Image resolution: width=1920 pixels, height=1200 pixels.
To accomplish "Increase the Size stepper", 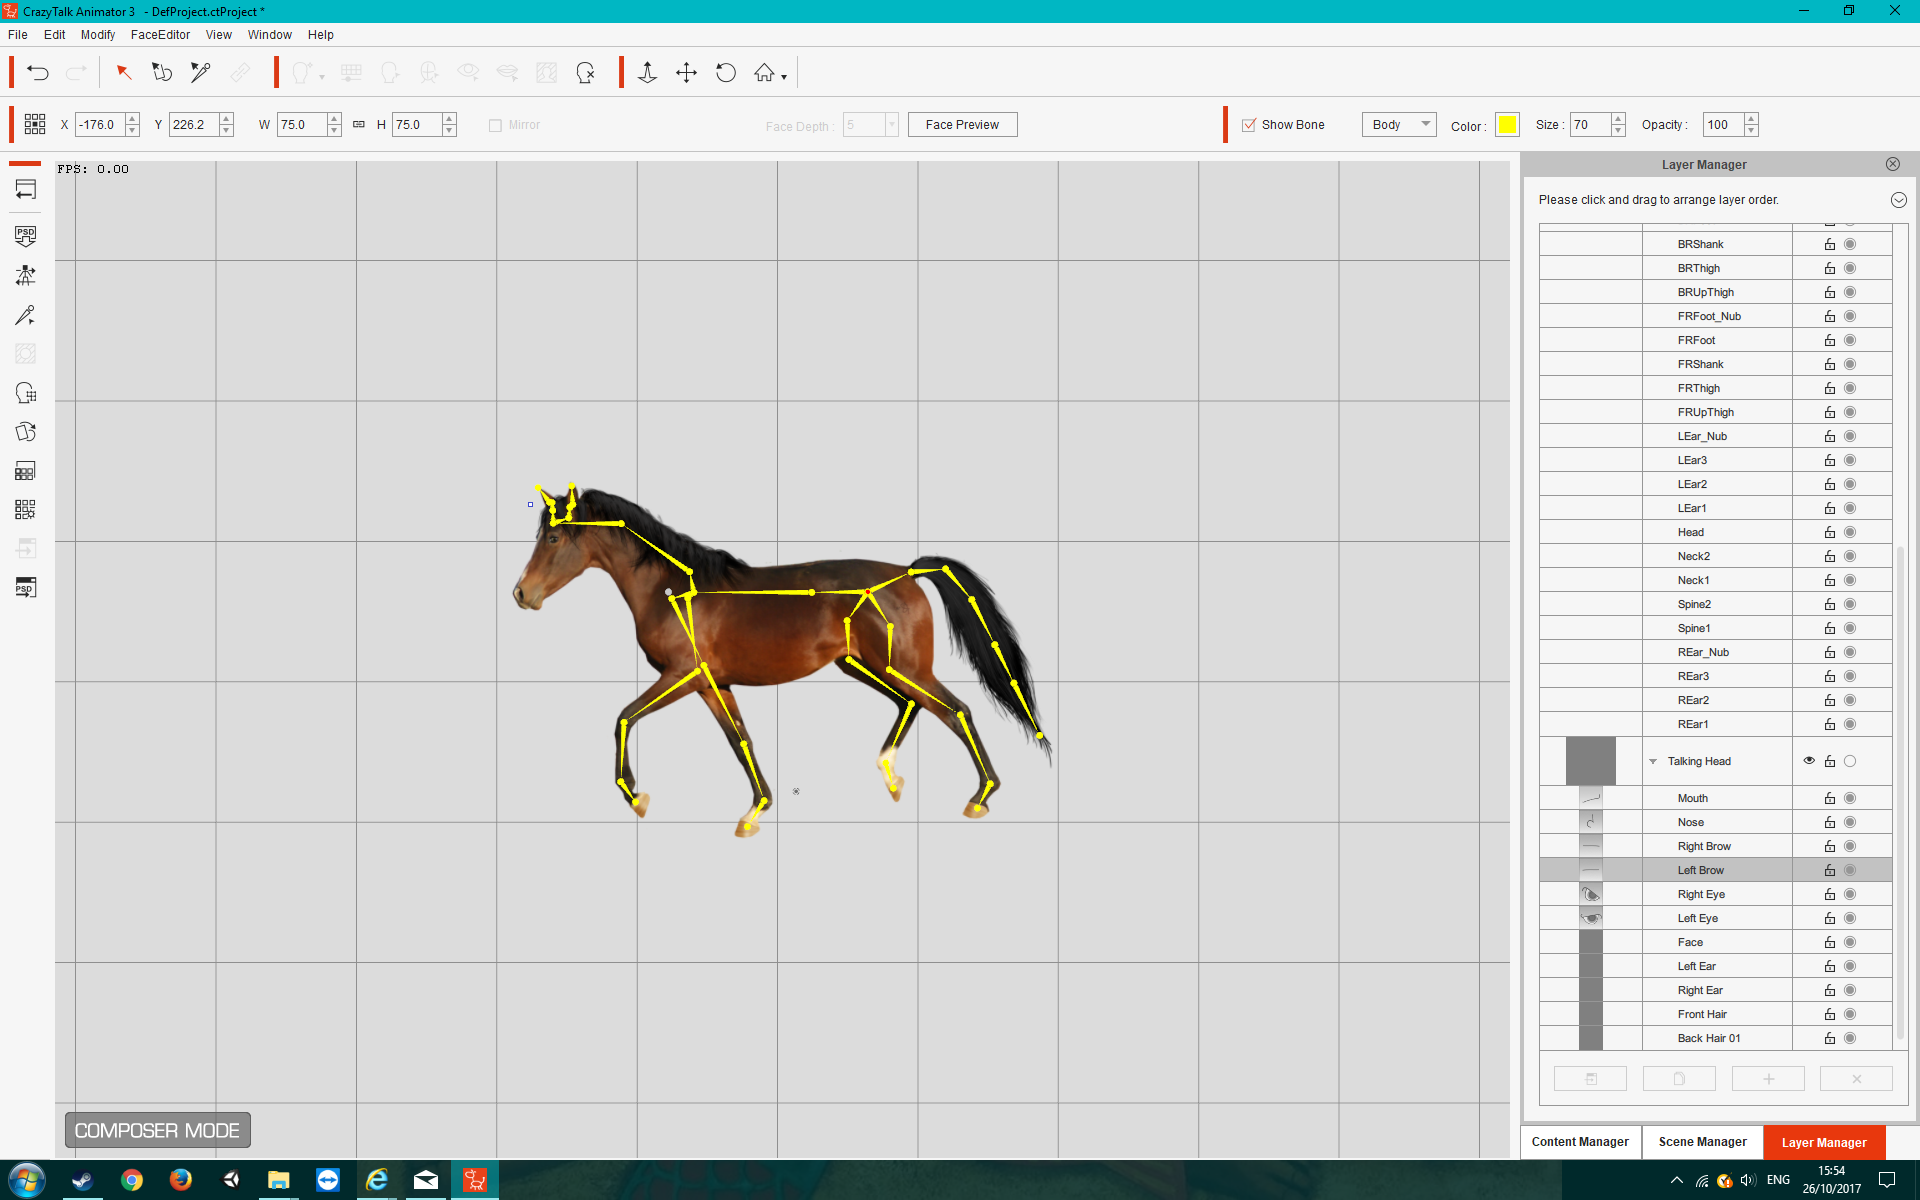I will (x=1618, y=119).
